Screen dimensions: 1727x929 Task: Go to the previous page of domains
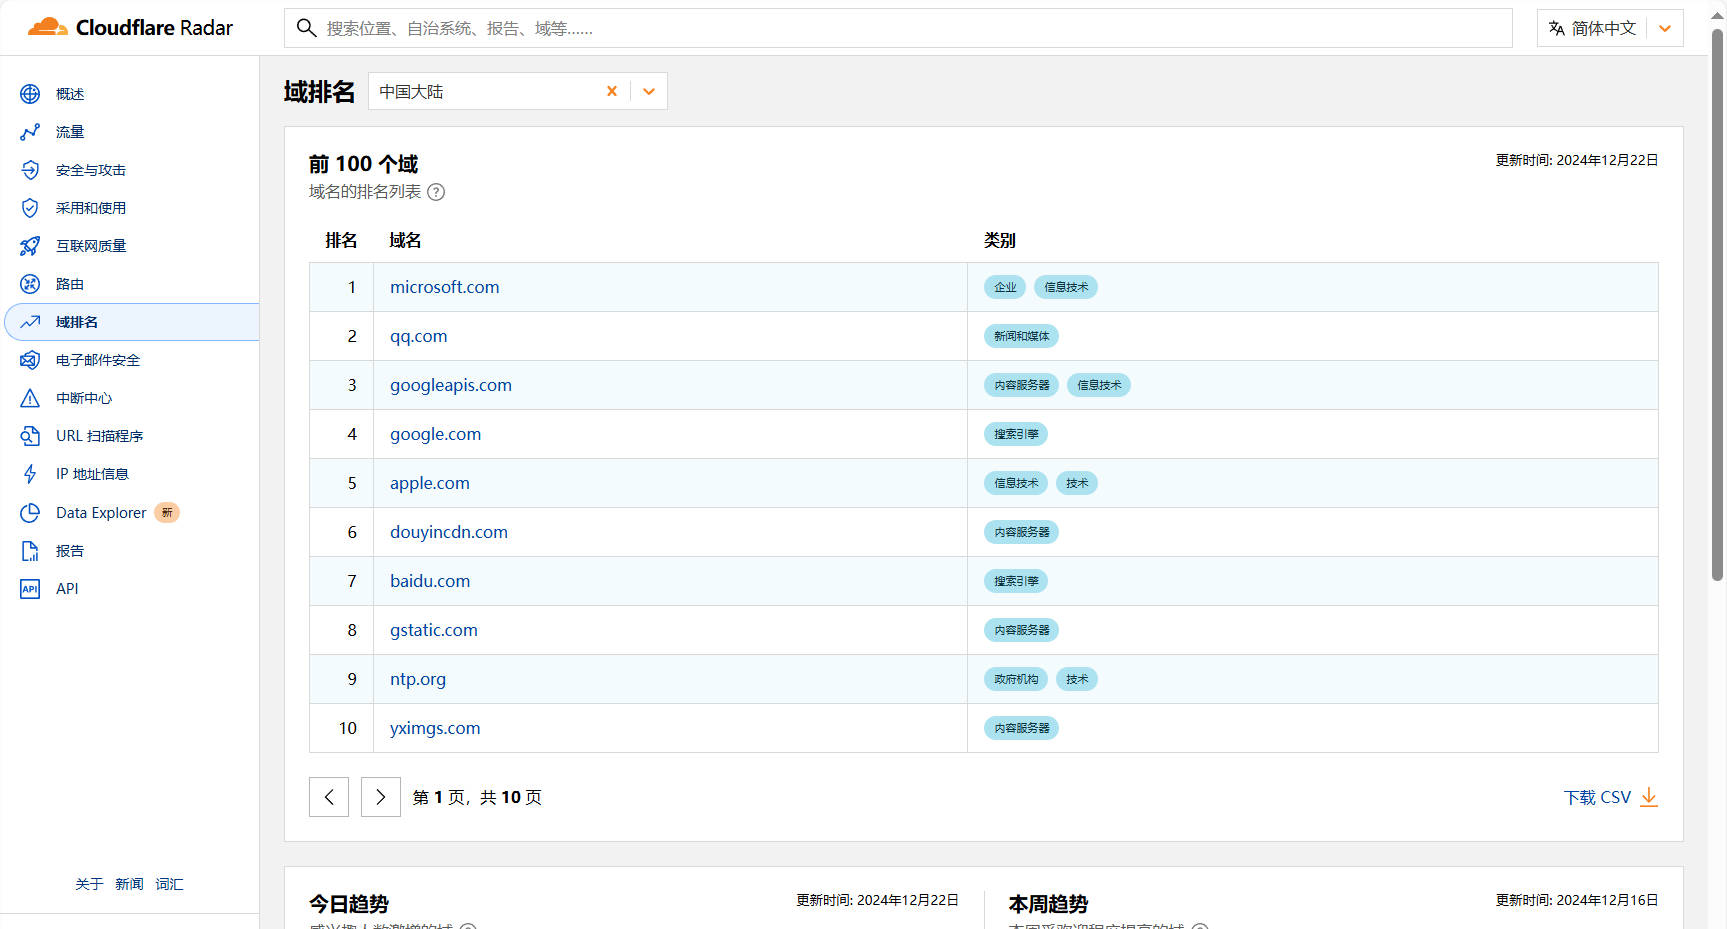point(329,797)
